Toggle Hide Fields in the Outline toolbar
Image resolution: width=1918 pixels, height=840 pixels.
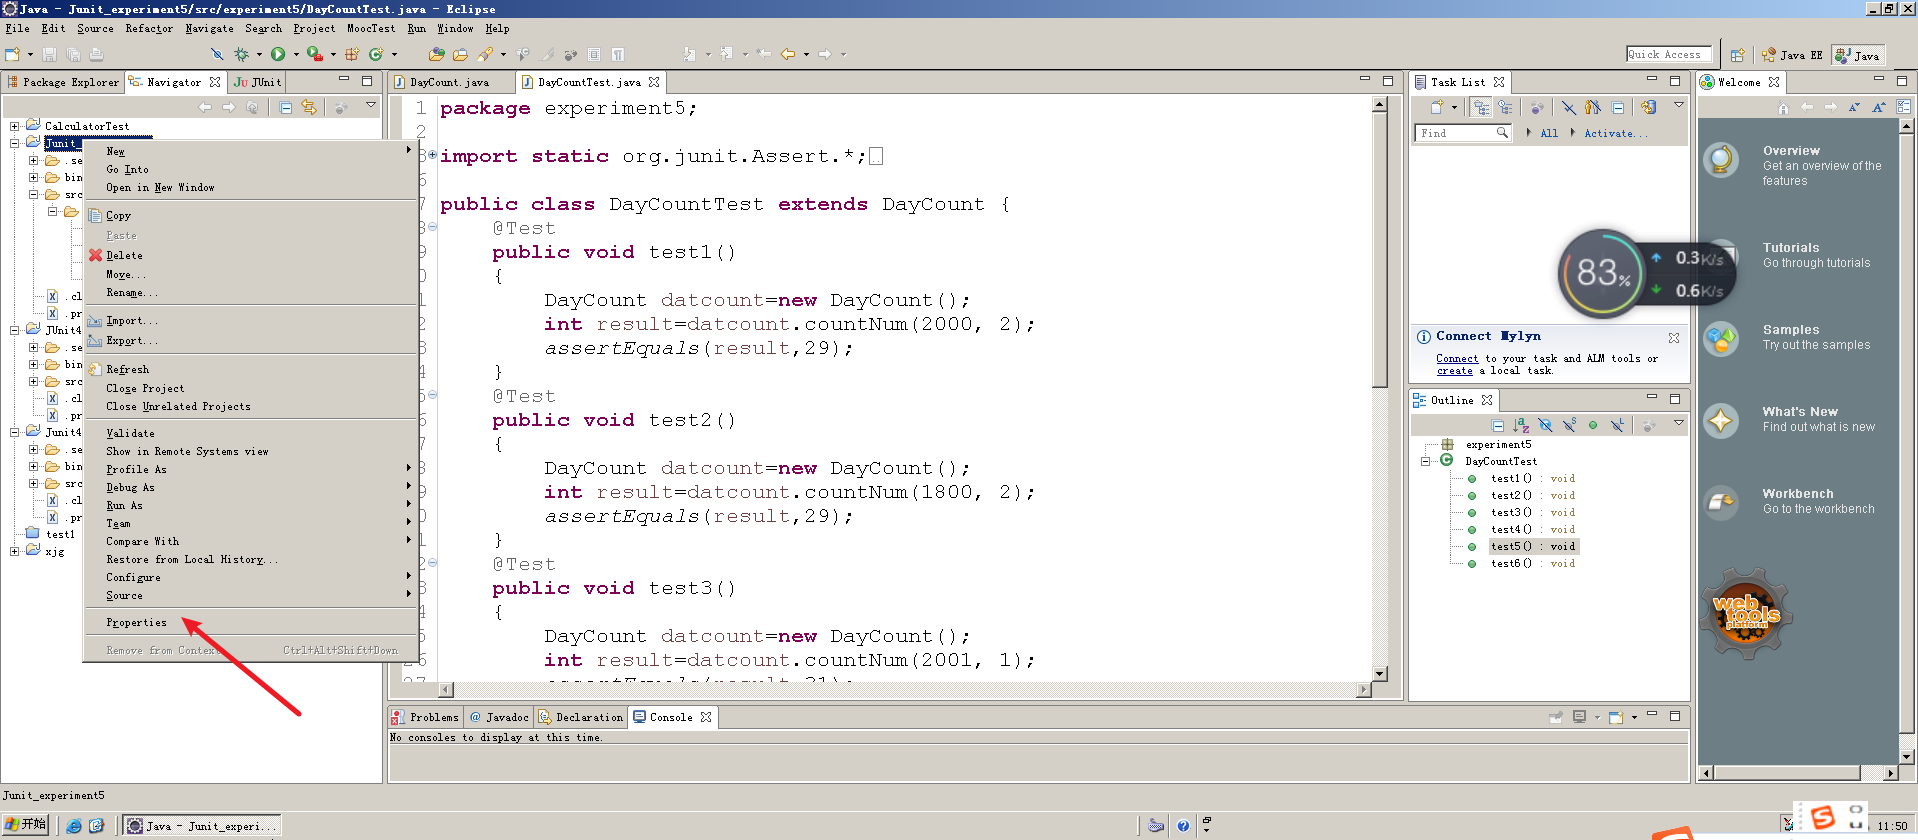tap(1545, 425)
